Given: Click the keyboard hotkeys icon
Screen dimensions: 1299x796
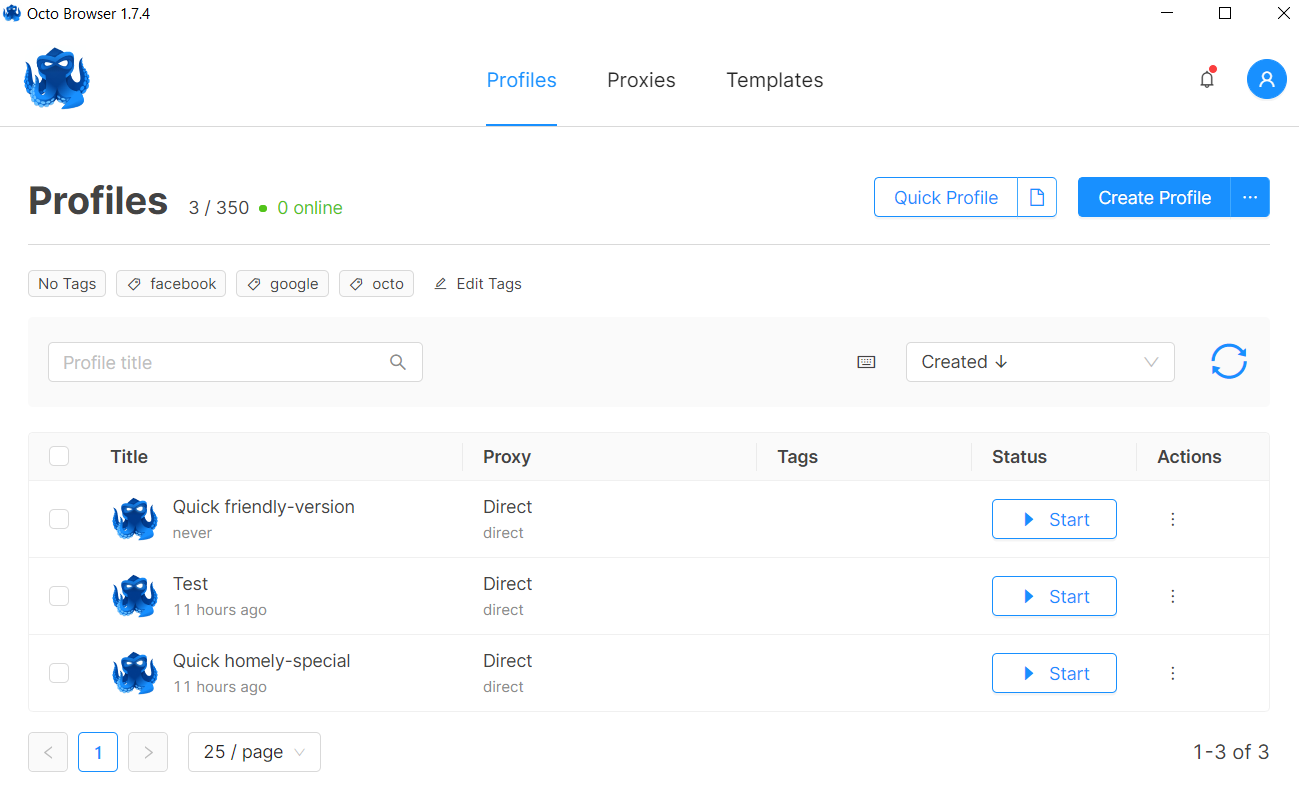Looking at the screenshot, I should [x=866, y=362].
